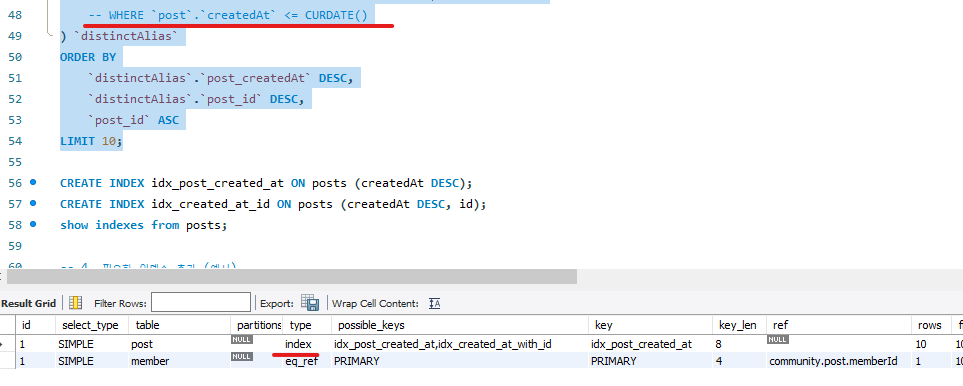Click the key_len cell with value 4

click(x=739, y=361)
